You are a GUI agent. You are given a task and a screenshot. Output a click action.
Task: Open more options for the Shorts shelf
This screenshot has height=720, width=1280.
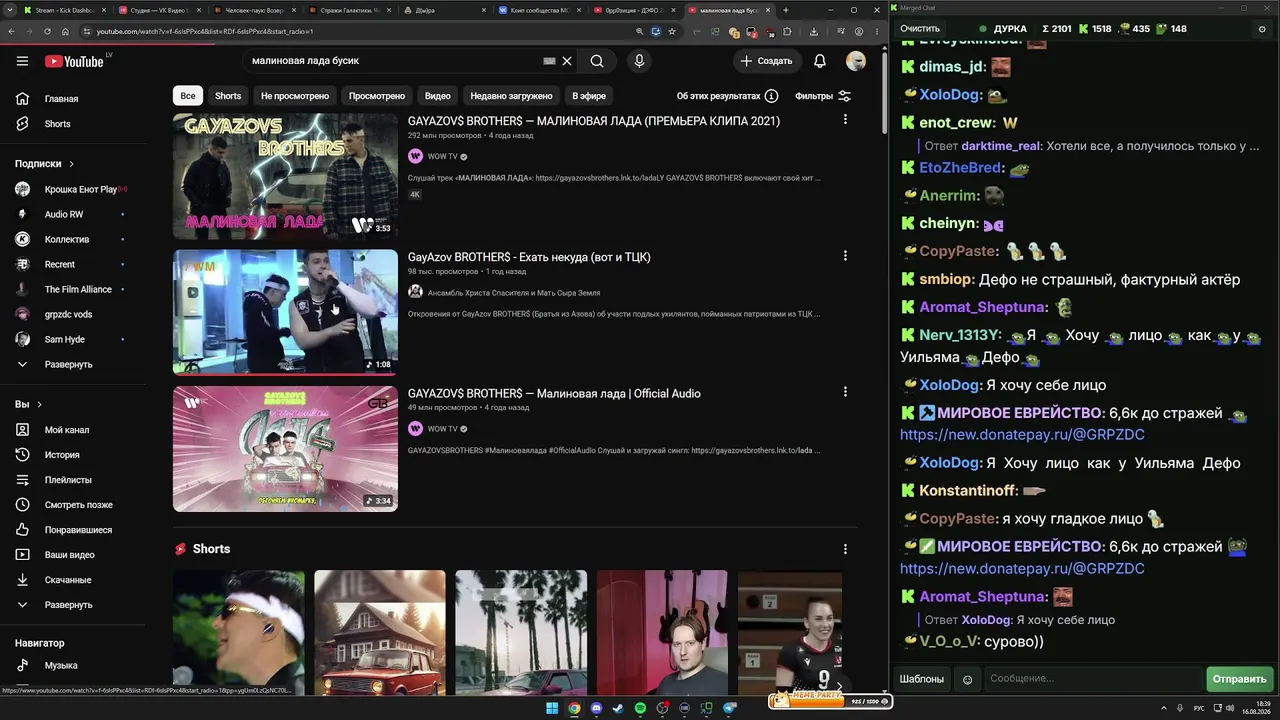pos(845,549)
